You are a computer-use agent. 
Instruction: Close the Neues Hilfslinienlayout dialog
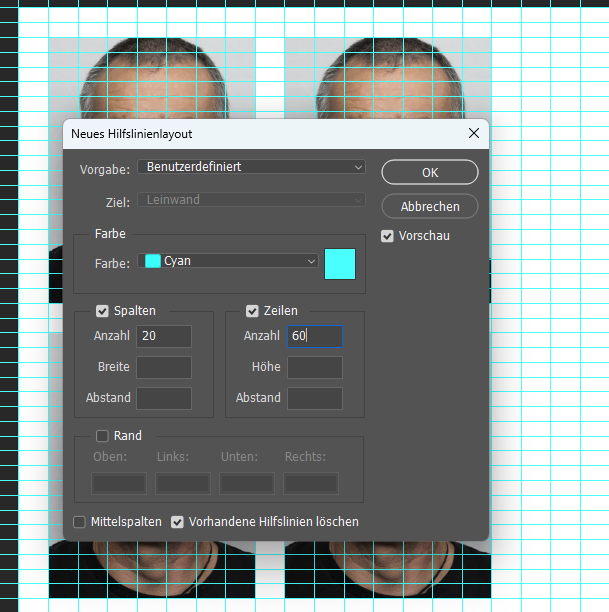tap(473, 133)
